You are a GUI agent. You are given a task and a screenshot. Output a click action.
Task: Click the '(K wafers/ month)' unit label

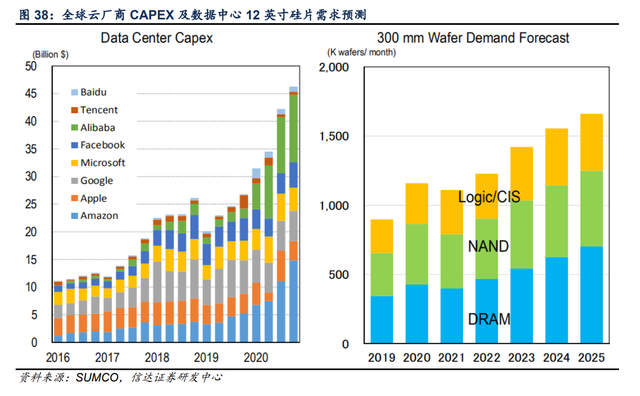tap(362, 52)
